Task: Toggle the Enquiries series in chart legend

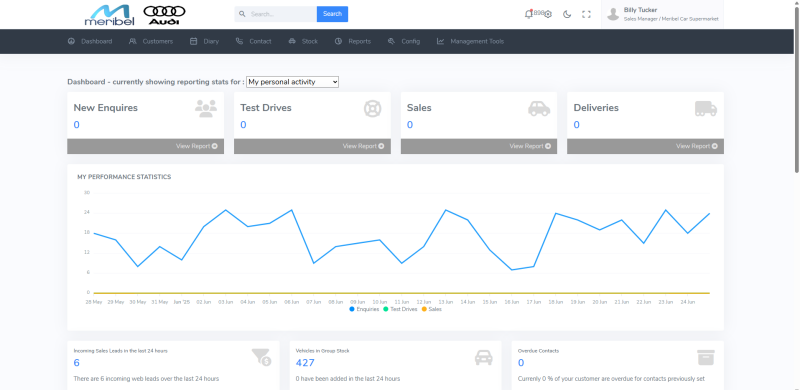Action: 364,309
